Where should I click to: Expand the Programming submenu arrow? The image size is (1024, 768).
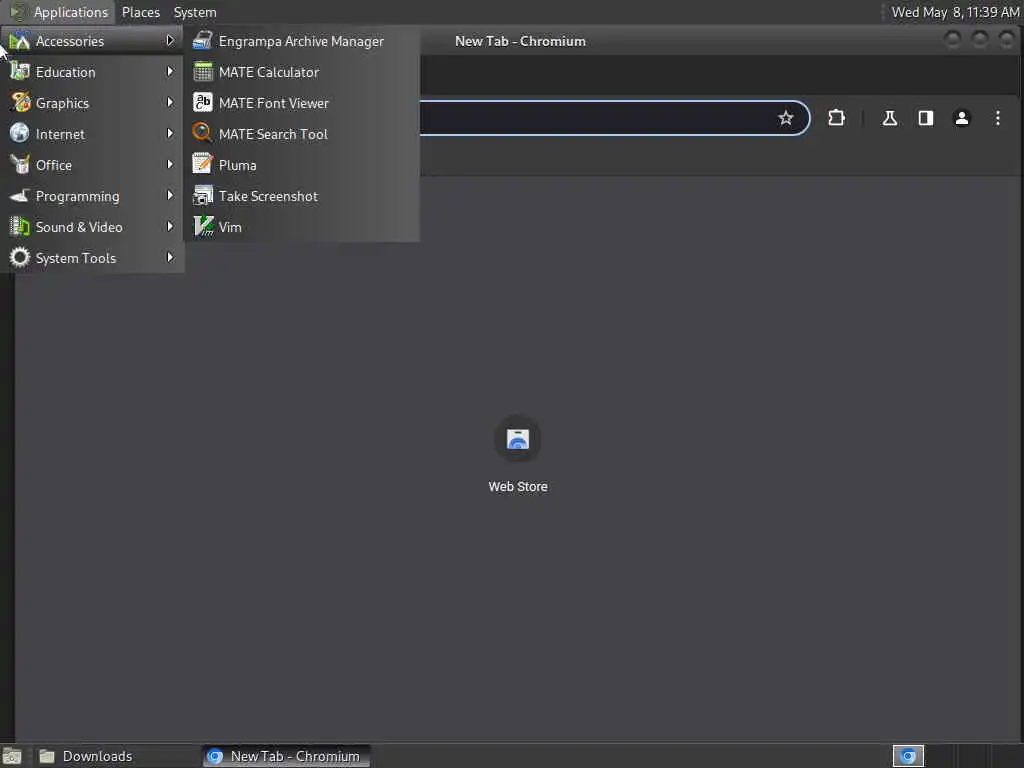coord(170,195)
